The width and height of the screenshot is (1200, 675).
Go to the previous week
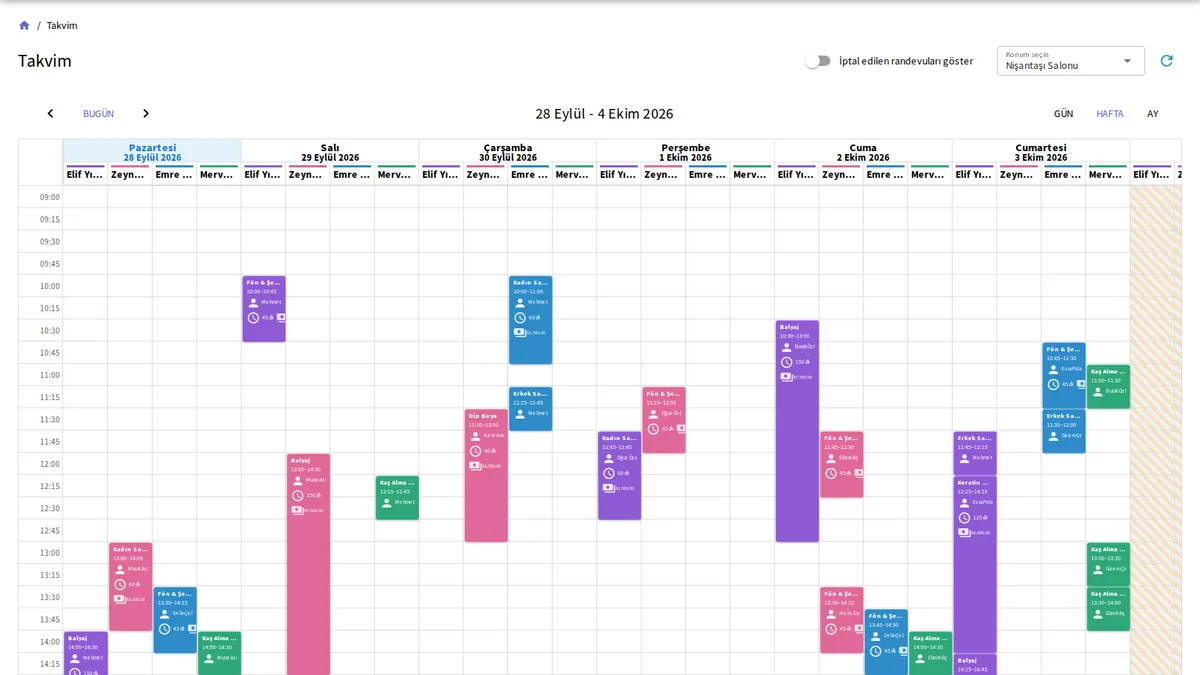tap(50, 114)
